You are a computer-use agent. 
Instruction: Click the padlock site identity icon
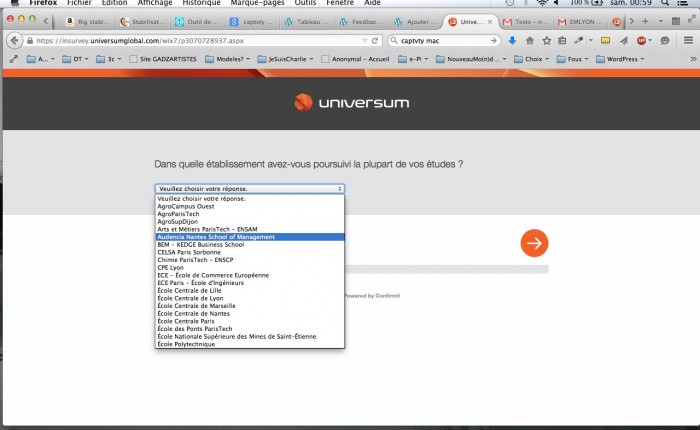click(30, 41)
